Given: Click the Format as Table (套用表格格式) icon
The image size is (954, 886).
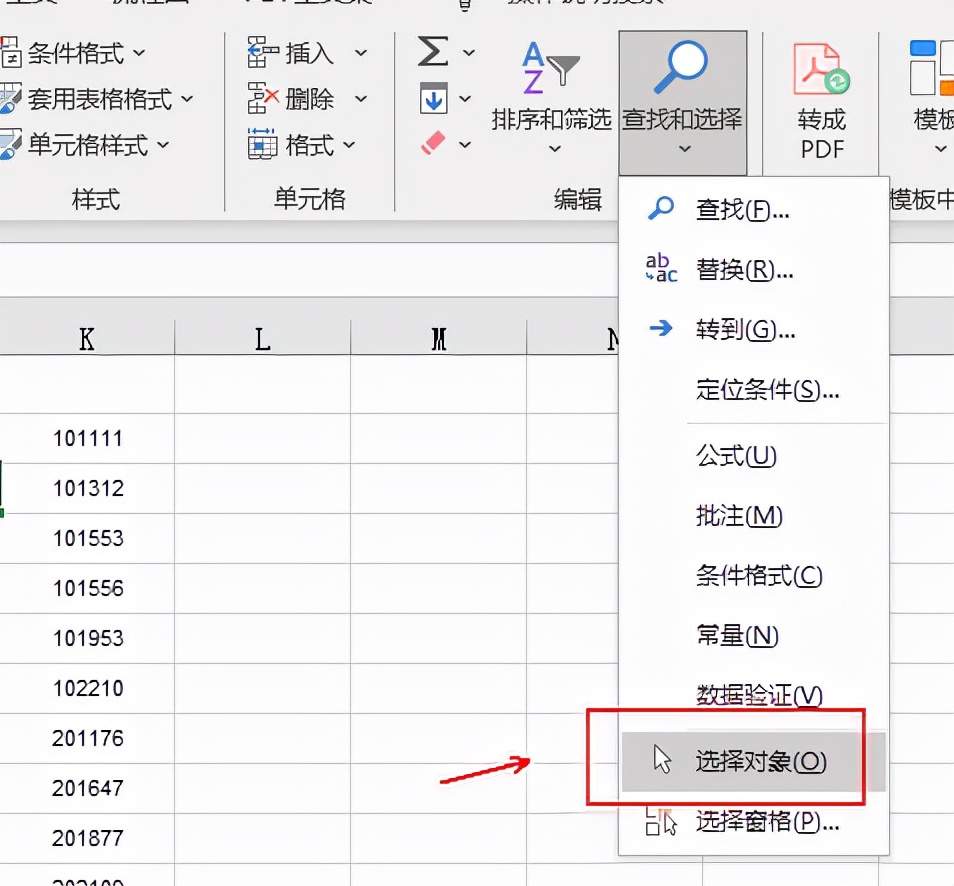Looking at the screenshot, I should coord(10,99).
